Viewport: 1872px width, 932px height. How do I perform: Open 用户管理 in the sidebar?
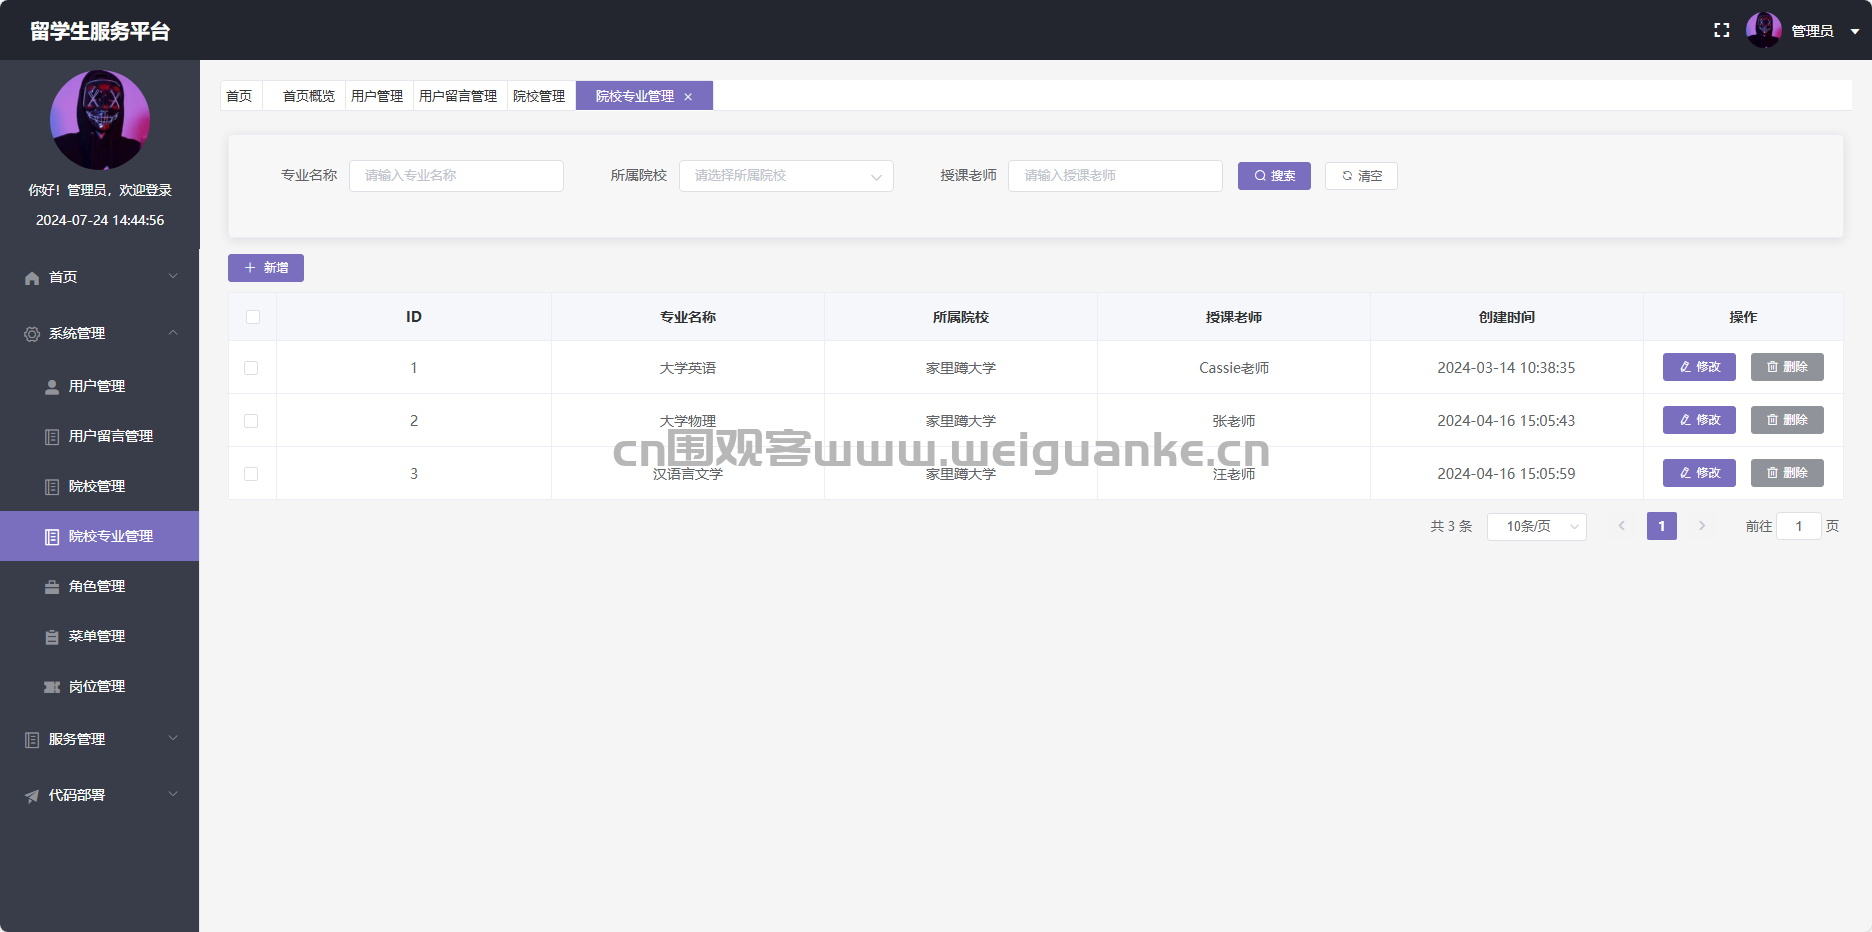99,386
